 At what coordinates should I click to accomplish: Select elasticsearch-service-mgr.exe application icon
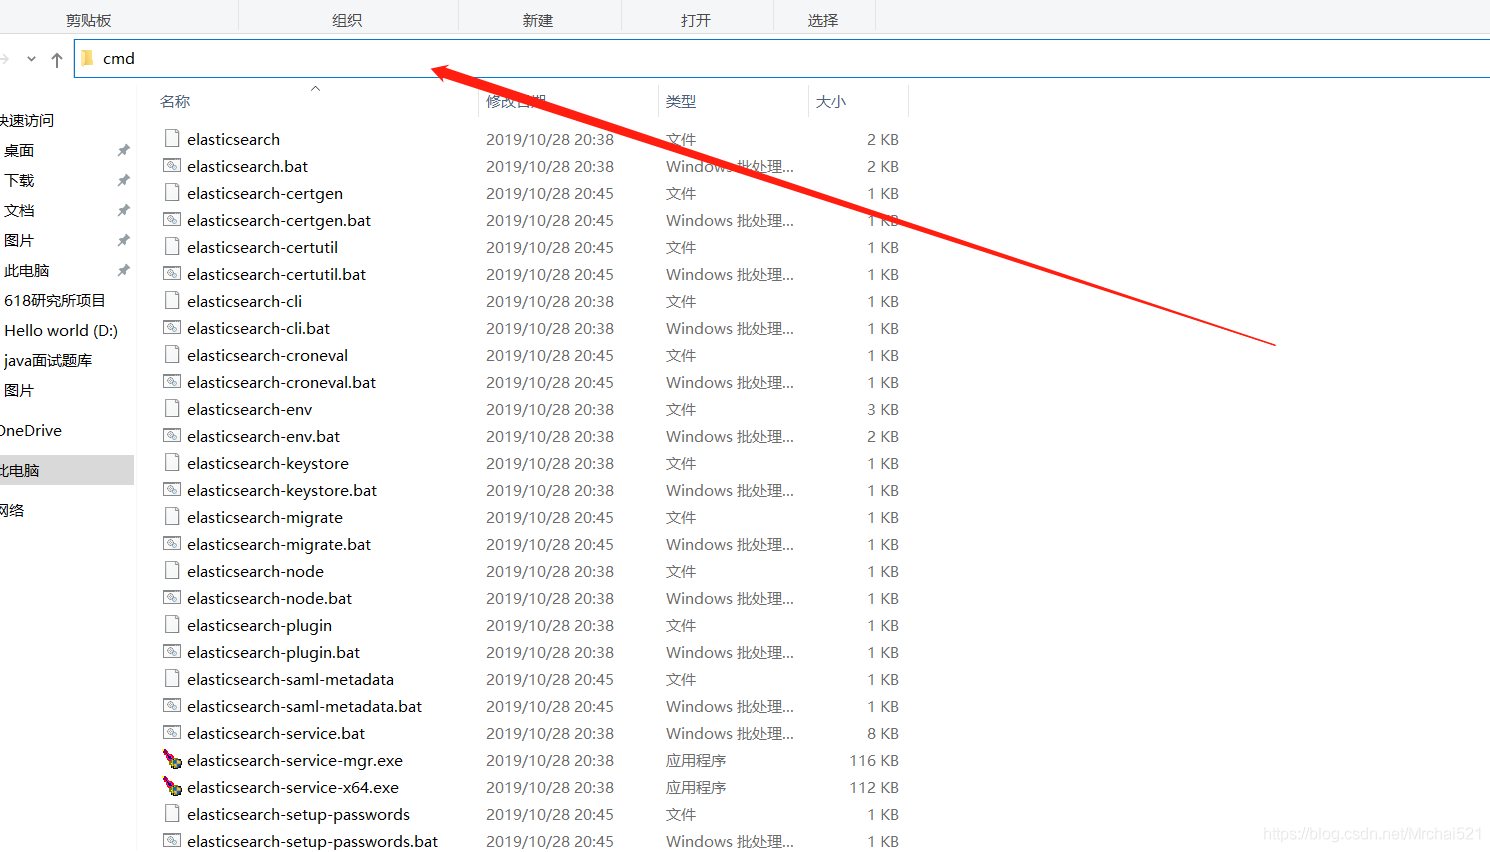click(172, 759)
